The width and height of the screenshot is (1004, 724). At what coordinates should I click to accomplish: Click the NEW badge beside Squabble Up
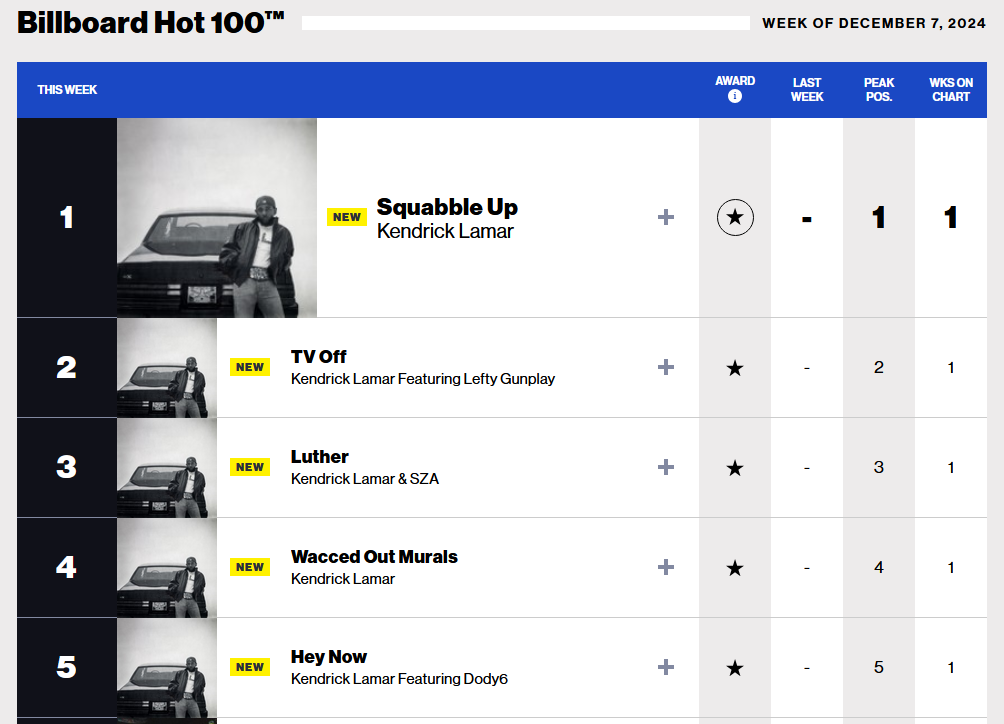click(x=346, y=217)
